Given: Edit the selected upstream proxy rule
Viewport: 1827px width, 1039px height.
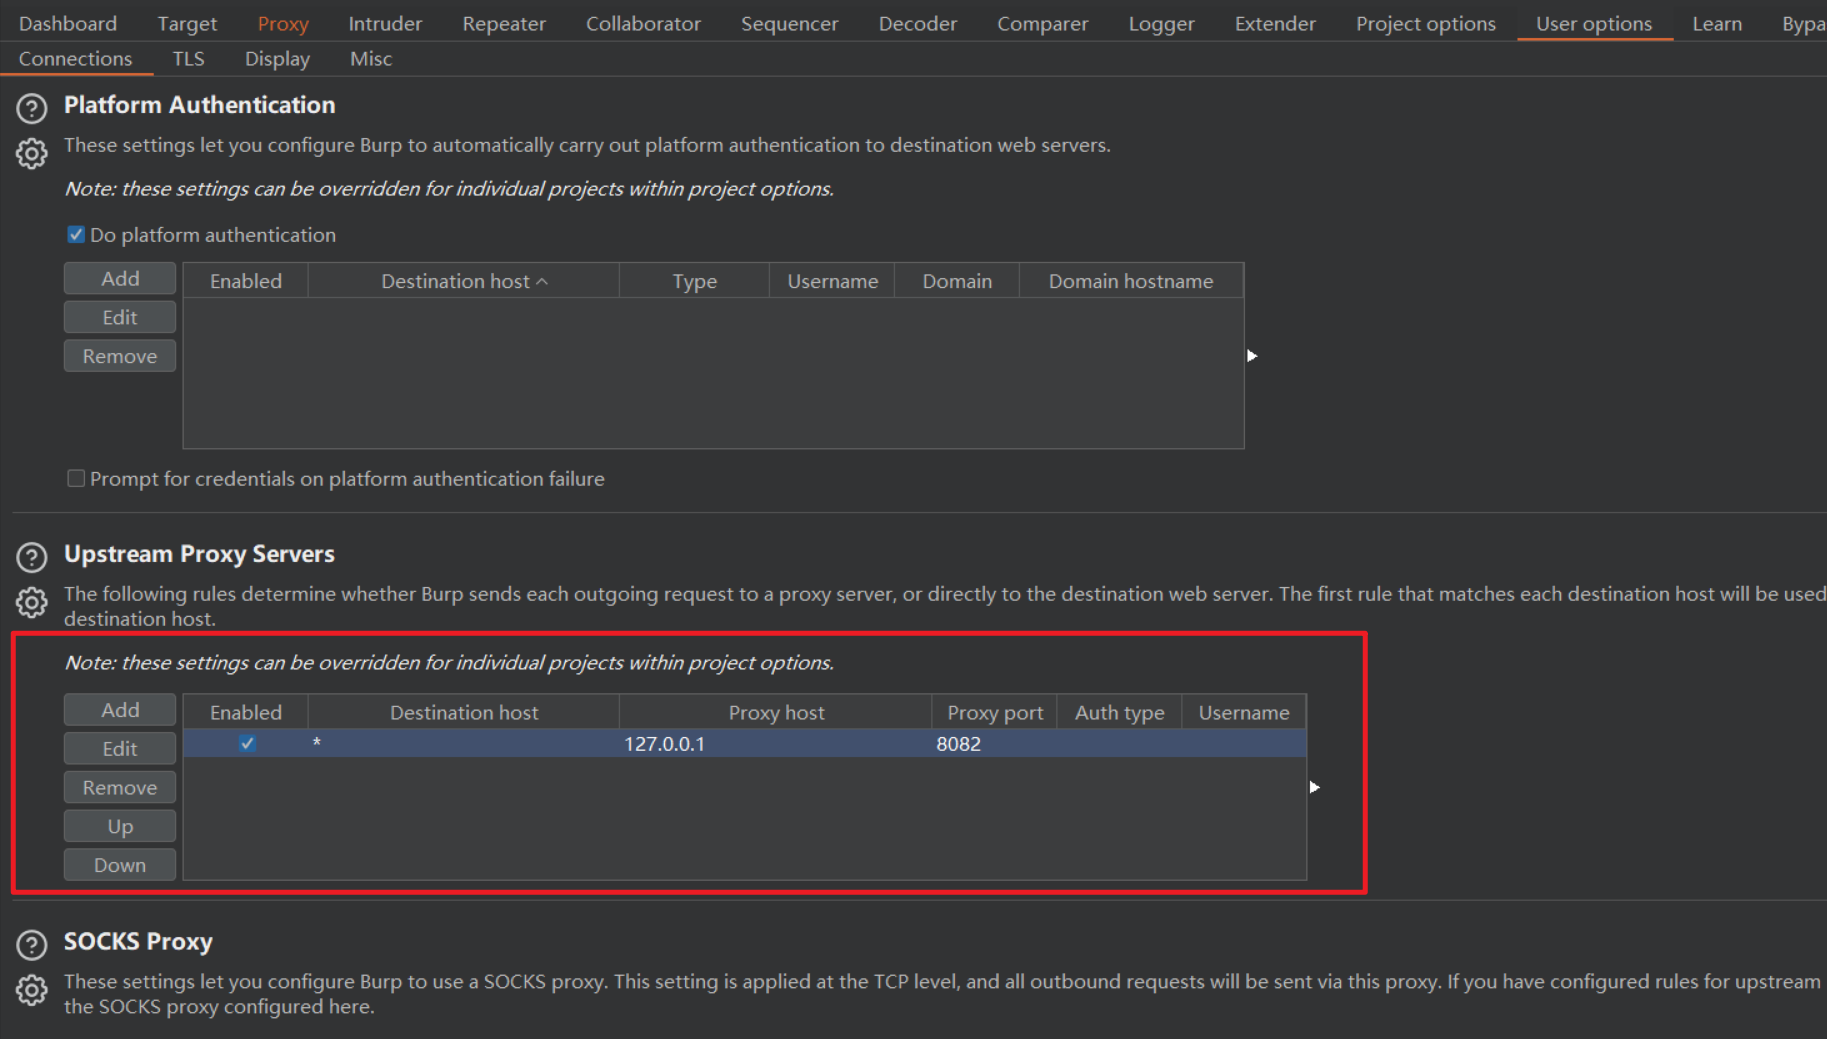Looking at the screenshot, I should coord(120,748).
